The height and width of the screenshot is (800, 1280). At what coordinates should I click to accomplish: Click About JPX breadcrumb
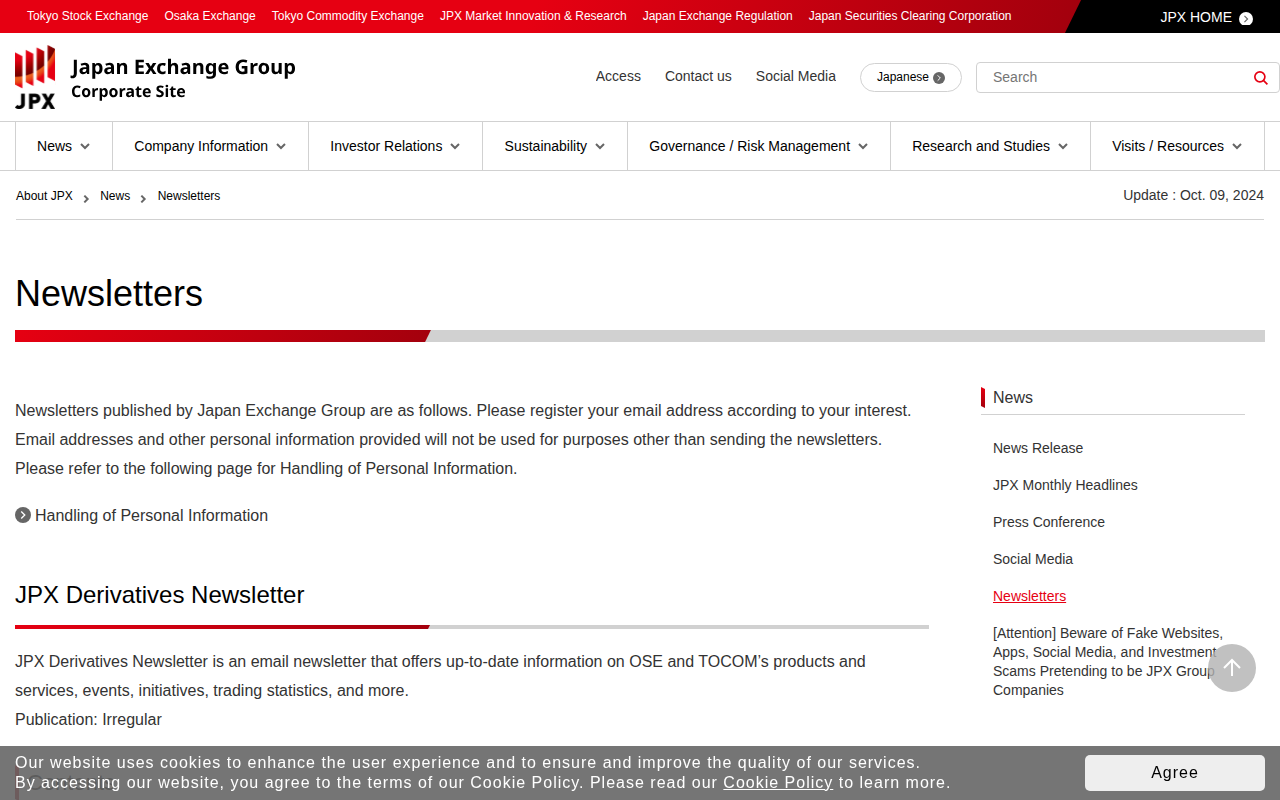pyautogui.click(x=44, y=196)
